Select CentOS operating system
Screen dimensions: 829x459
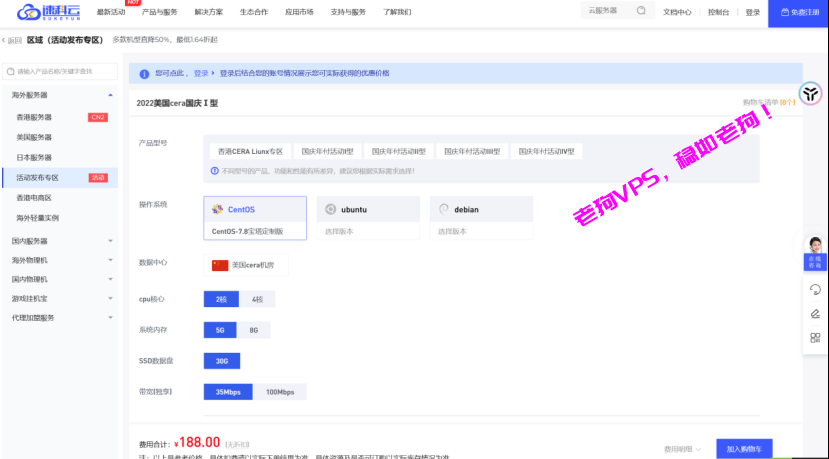(x=255, y=209)
